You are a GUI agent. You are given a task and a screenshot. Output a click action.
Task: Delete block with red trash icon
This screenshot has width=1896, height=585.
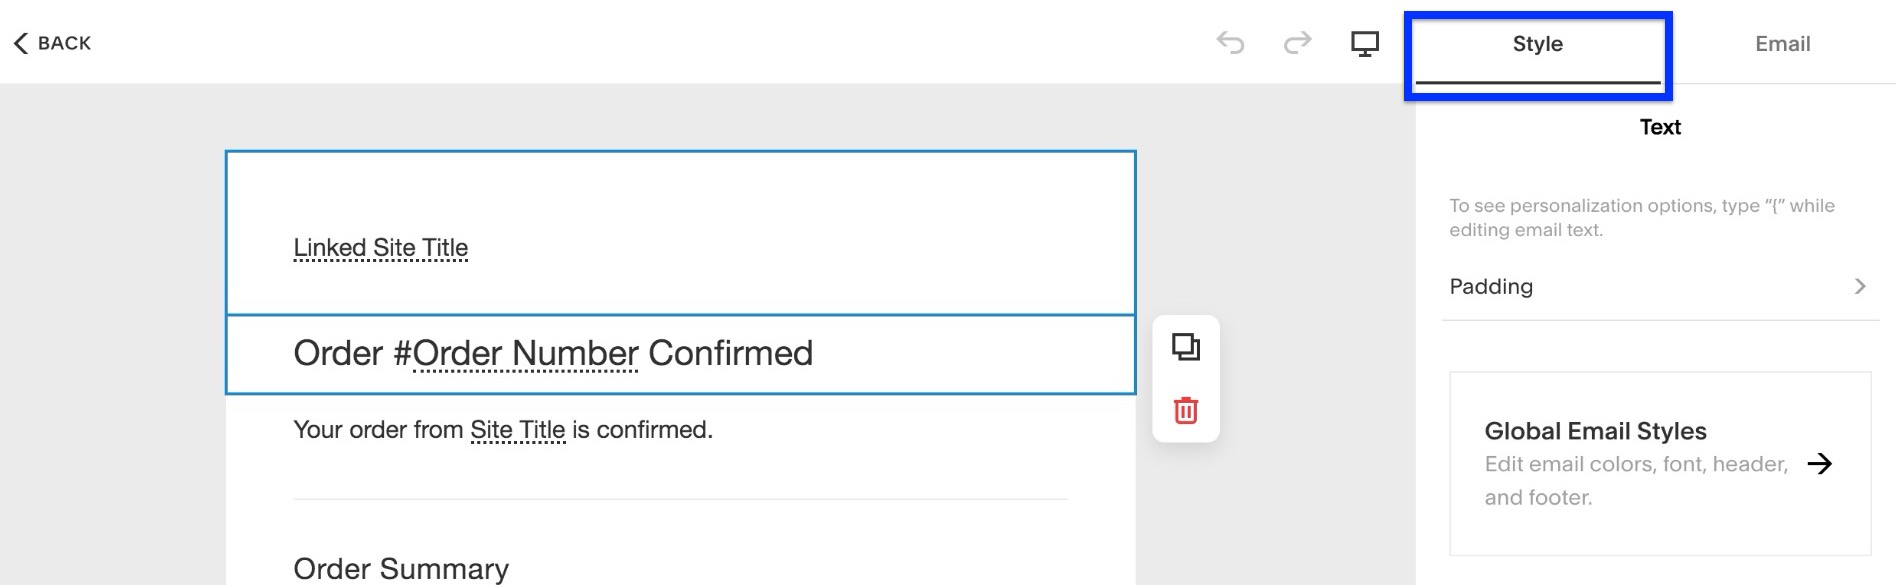click(1186, 410)
